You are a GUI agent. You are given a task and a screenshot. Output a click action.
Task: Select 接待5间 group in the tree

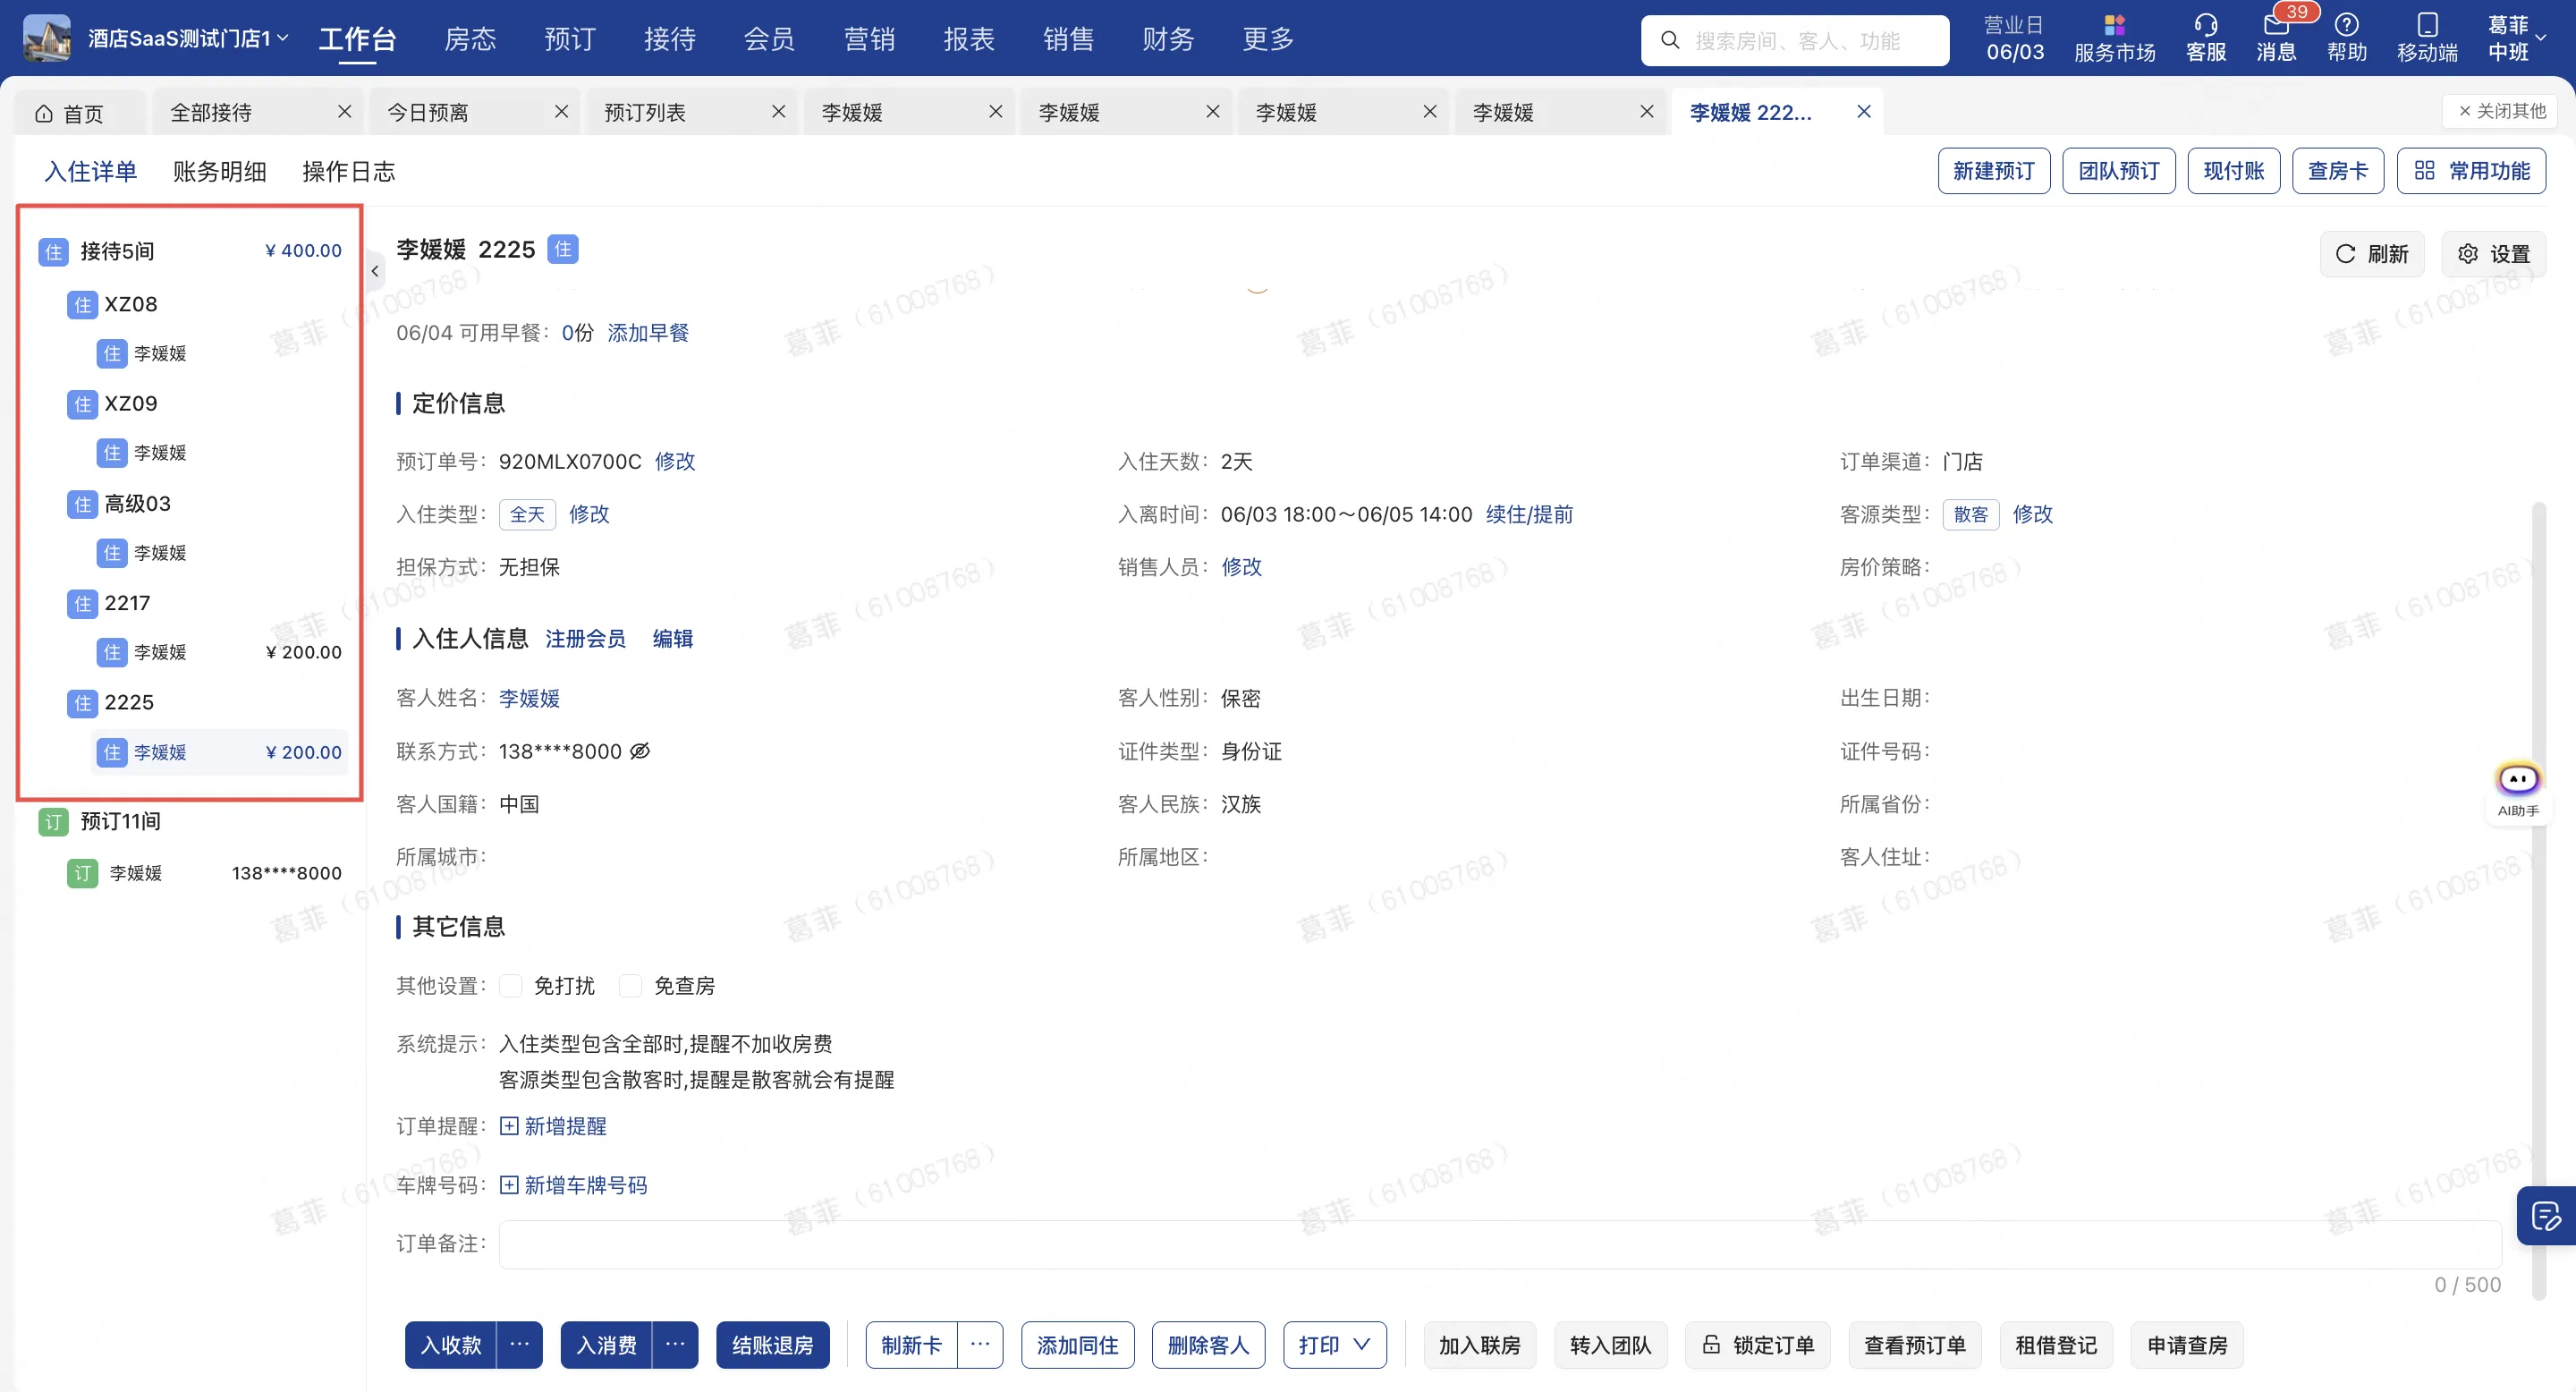(x=118, y=251)
